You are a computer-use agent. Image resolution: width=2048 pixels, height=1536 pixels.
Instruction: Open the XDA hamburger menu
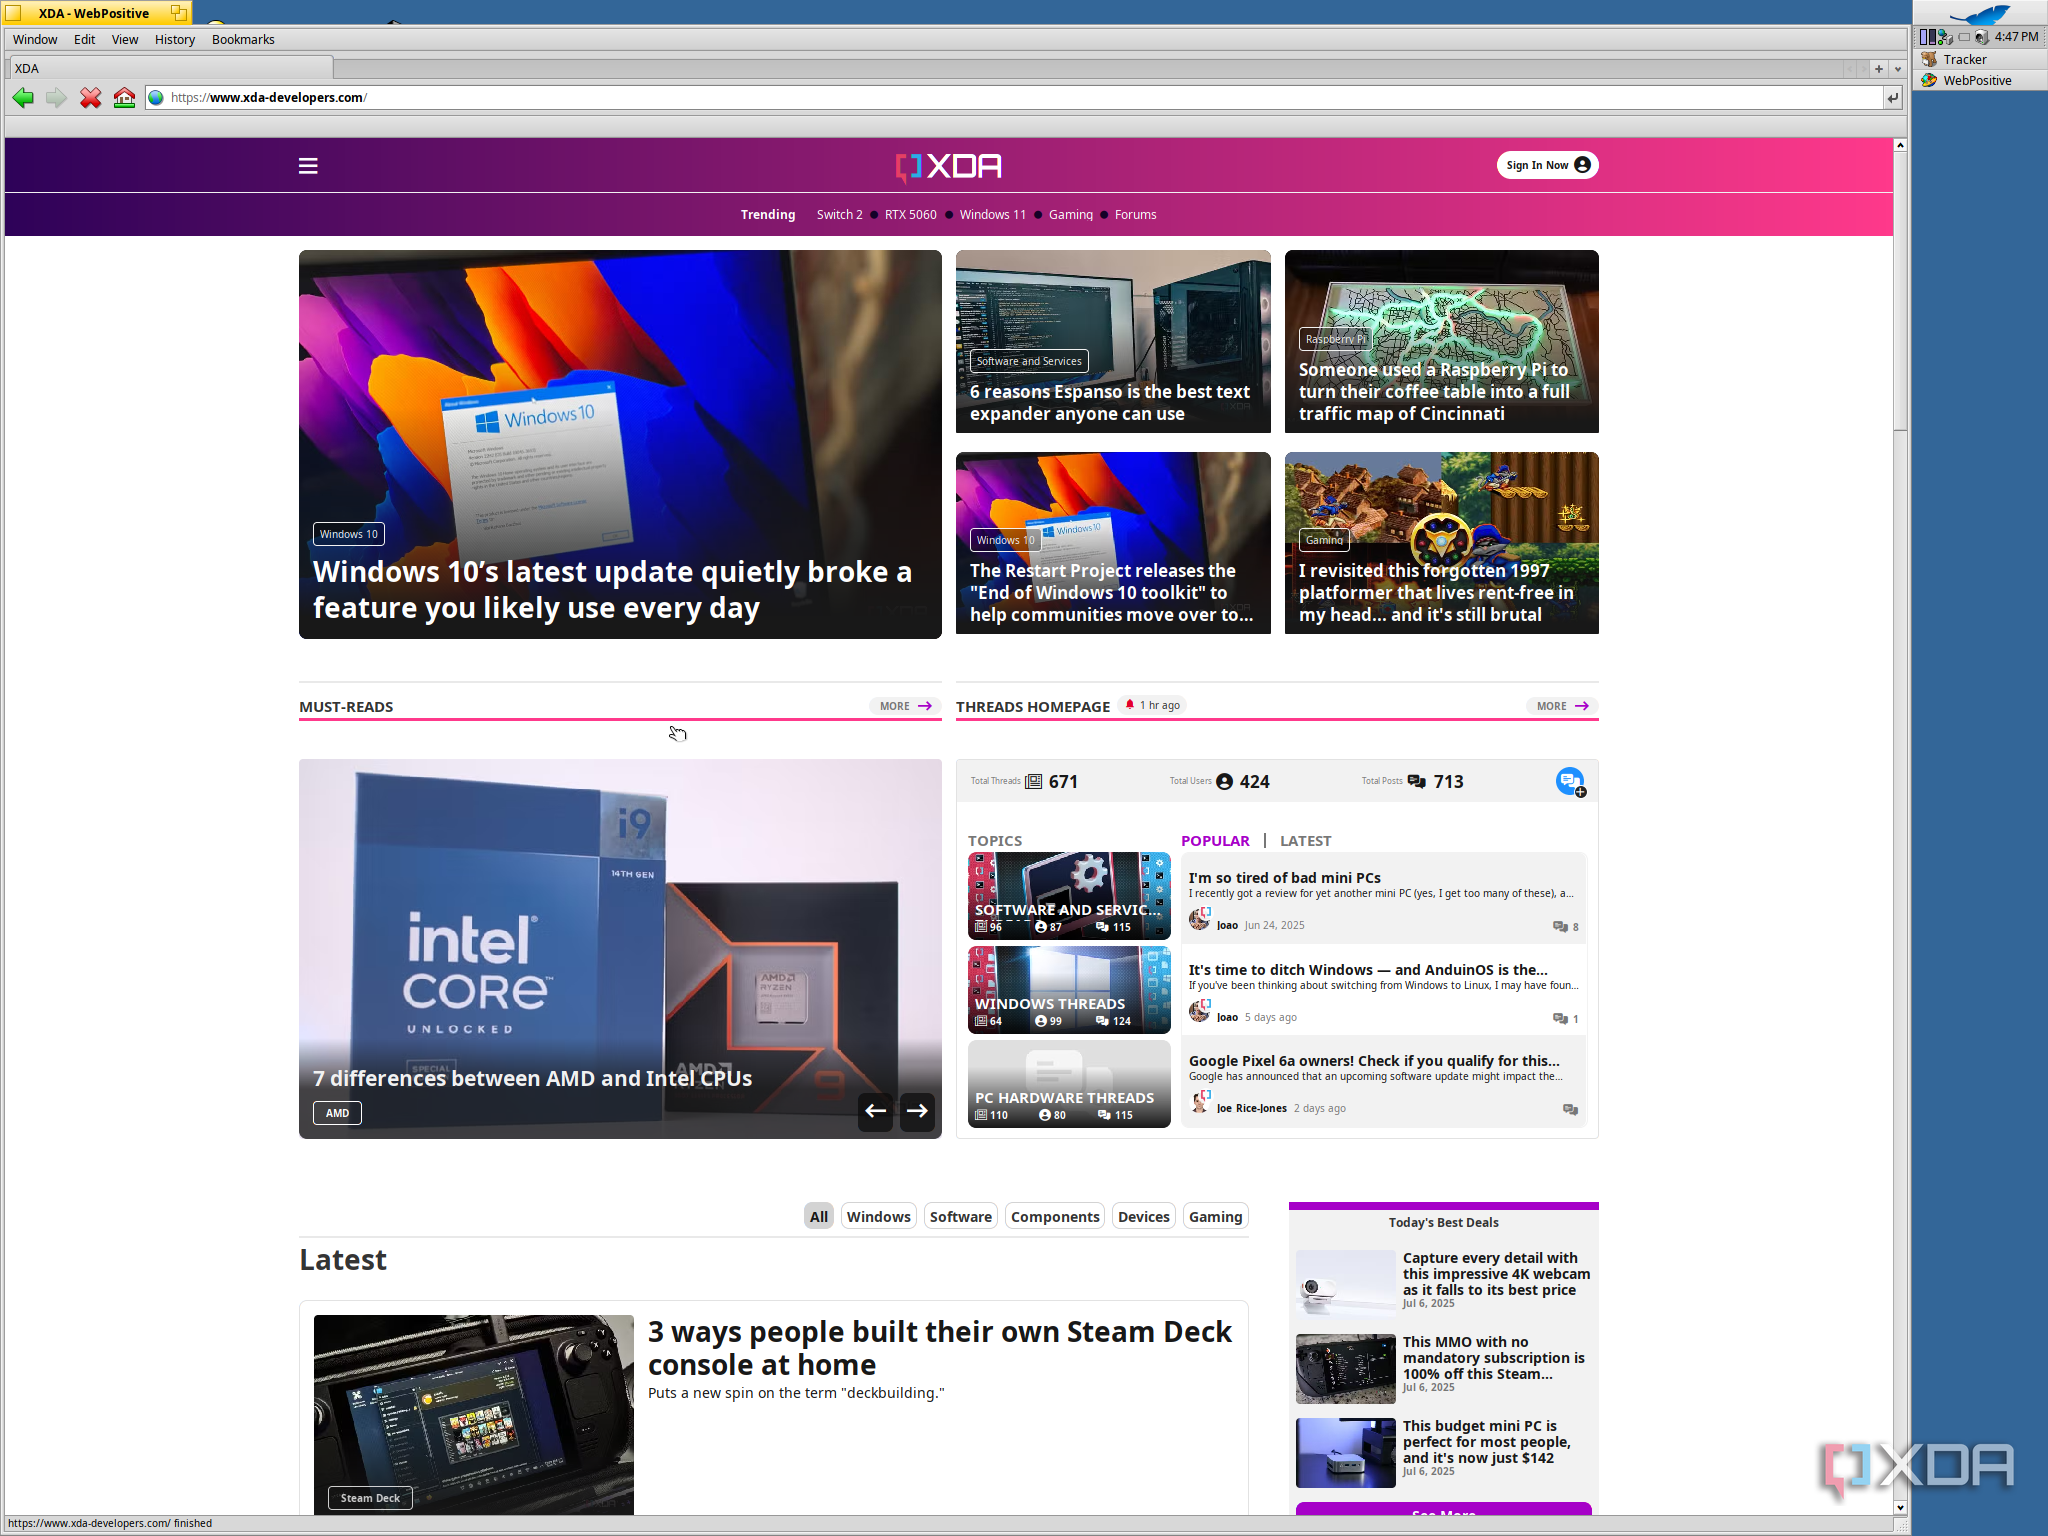click(308, 166)
